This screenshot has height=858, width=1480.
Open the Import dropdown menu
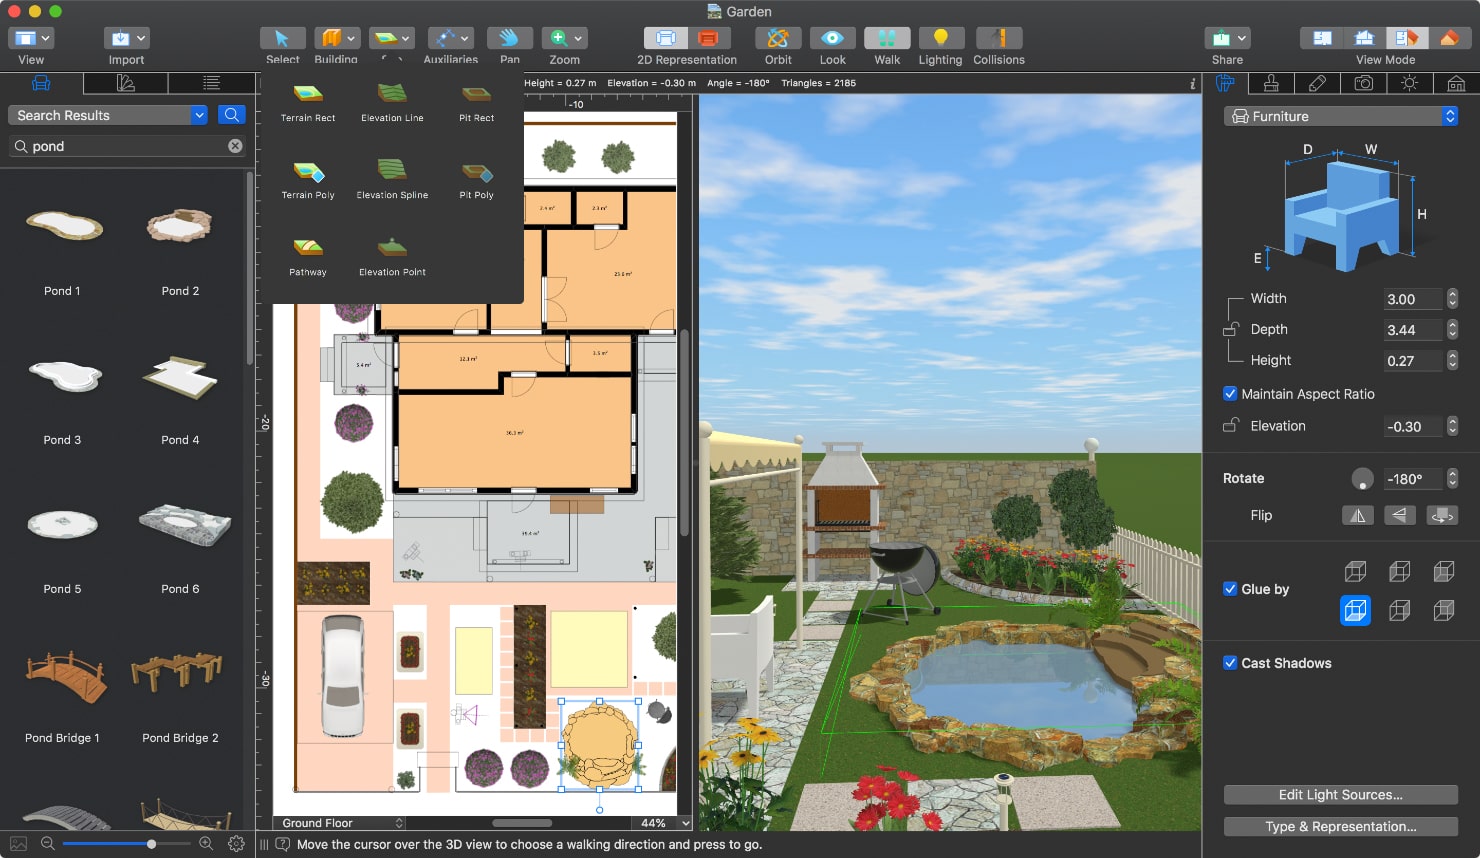127,38
